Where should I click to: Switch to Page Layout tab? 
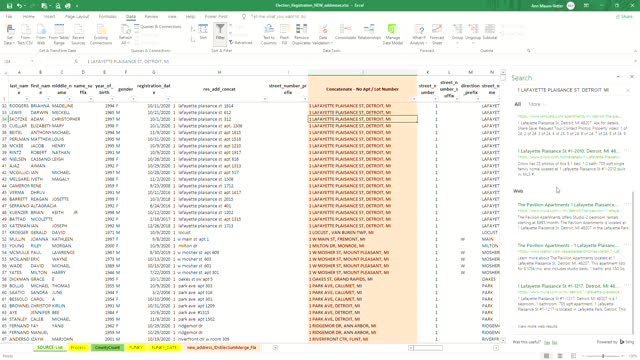coord(77,17)
